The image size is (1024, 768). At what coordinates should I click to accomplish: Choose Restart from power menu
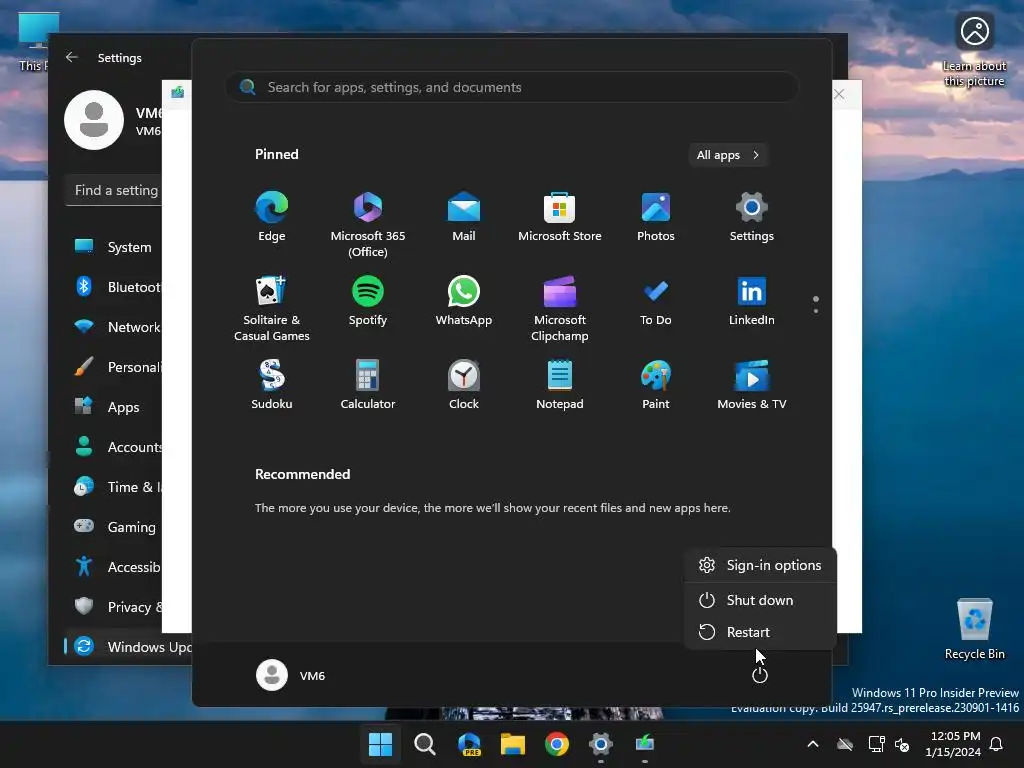pyautogui.click(x=760, y=632)
